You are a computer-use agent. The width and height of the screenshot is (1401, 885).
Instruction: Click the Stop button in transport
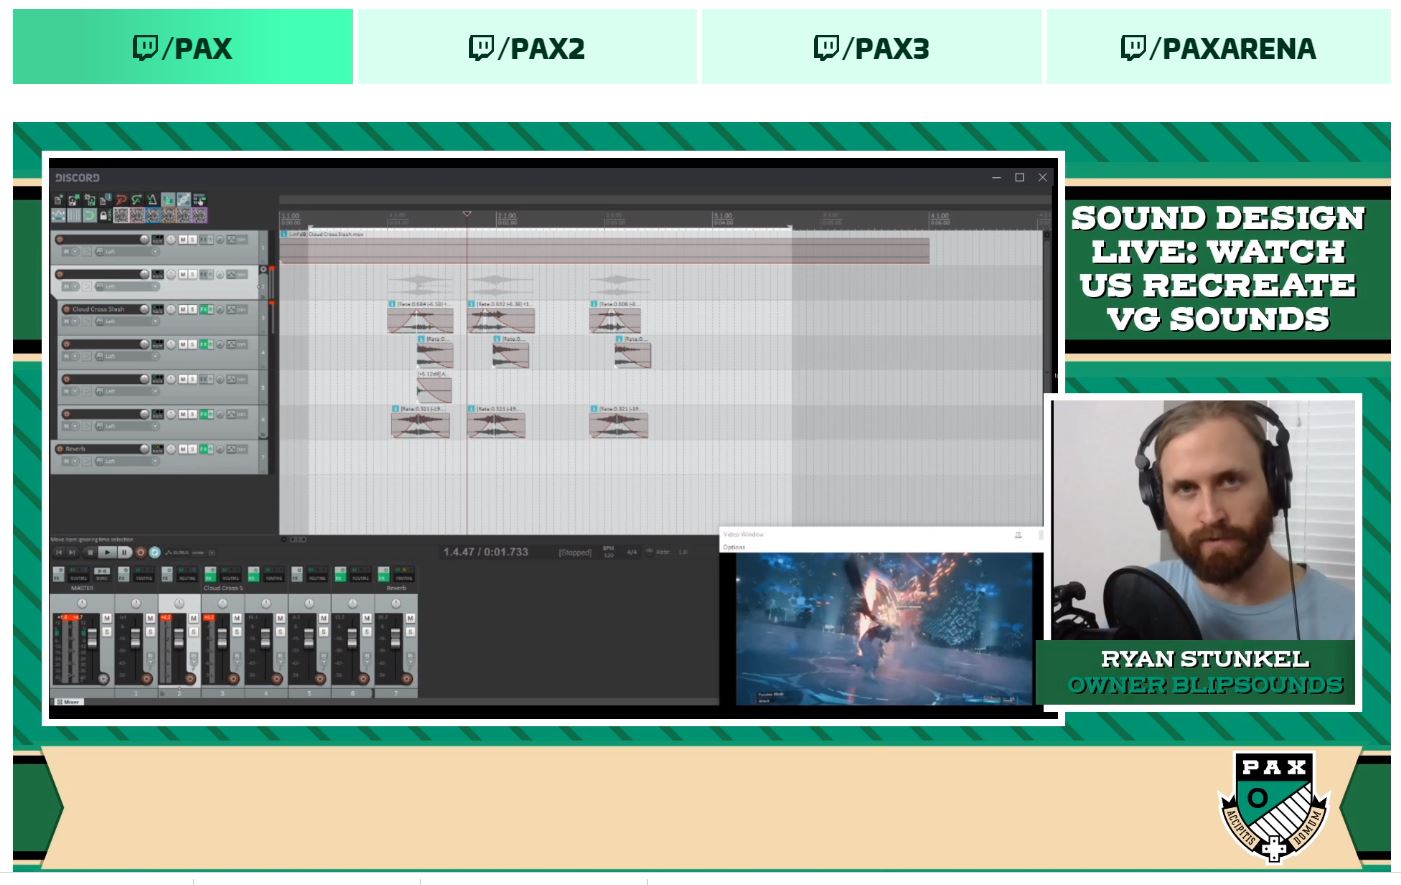coord(90,553)
